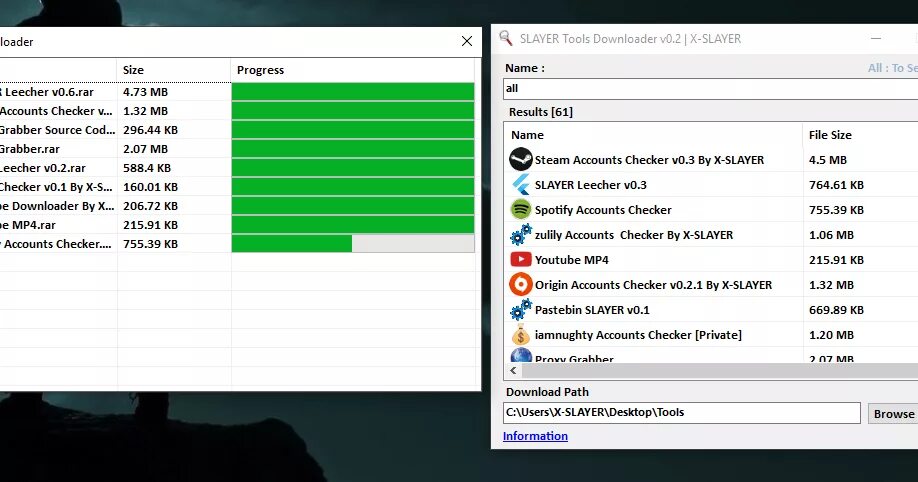Select the 'Youtube MP4' result
This screenshot has width=918, height=482.
(x=571, y=260)
